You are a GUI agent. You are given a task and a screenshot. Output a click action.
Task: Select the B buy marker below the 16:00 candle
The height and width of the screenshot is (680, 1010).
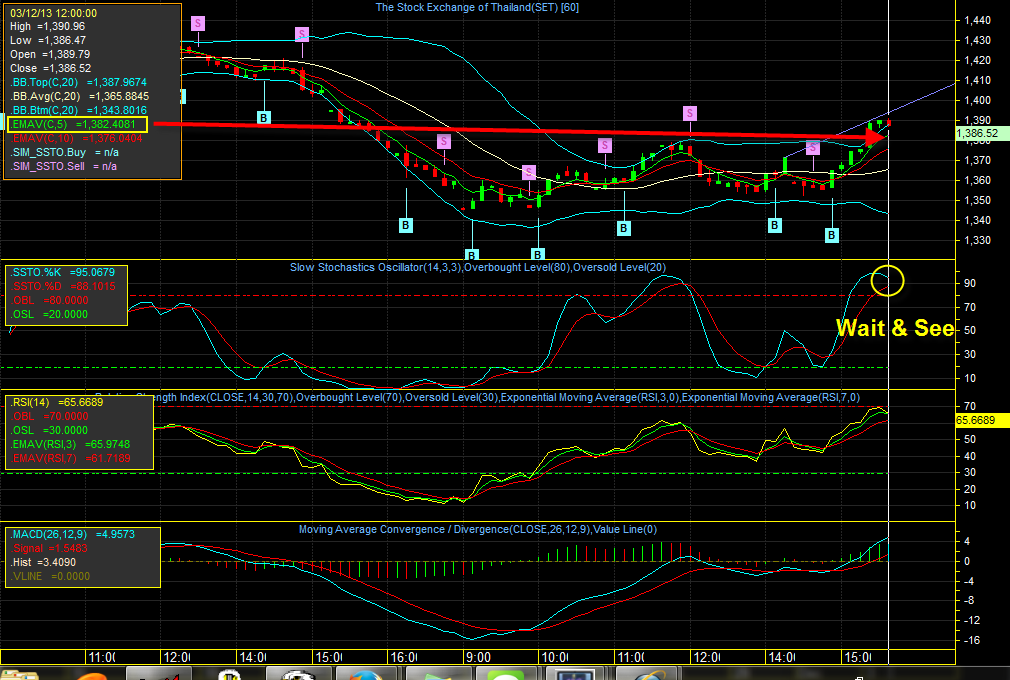click(407, 225)
